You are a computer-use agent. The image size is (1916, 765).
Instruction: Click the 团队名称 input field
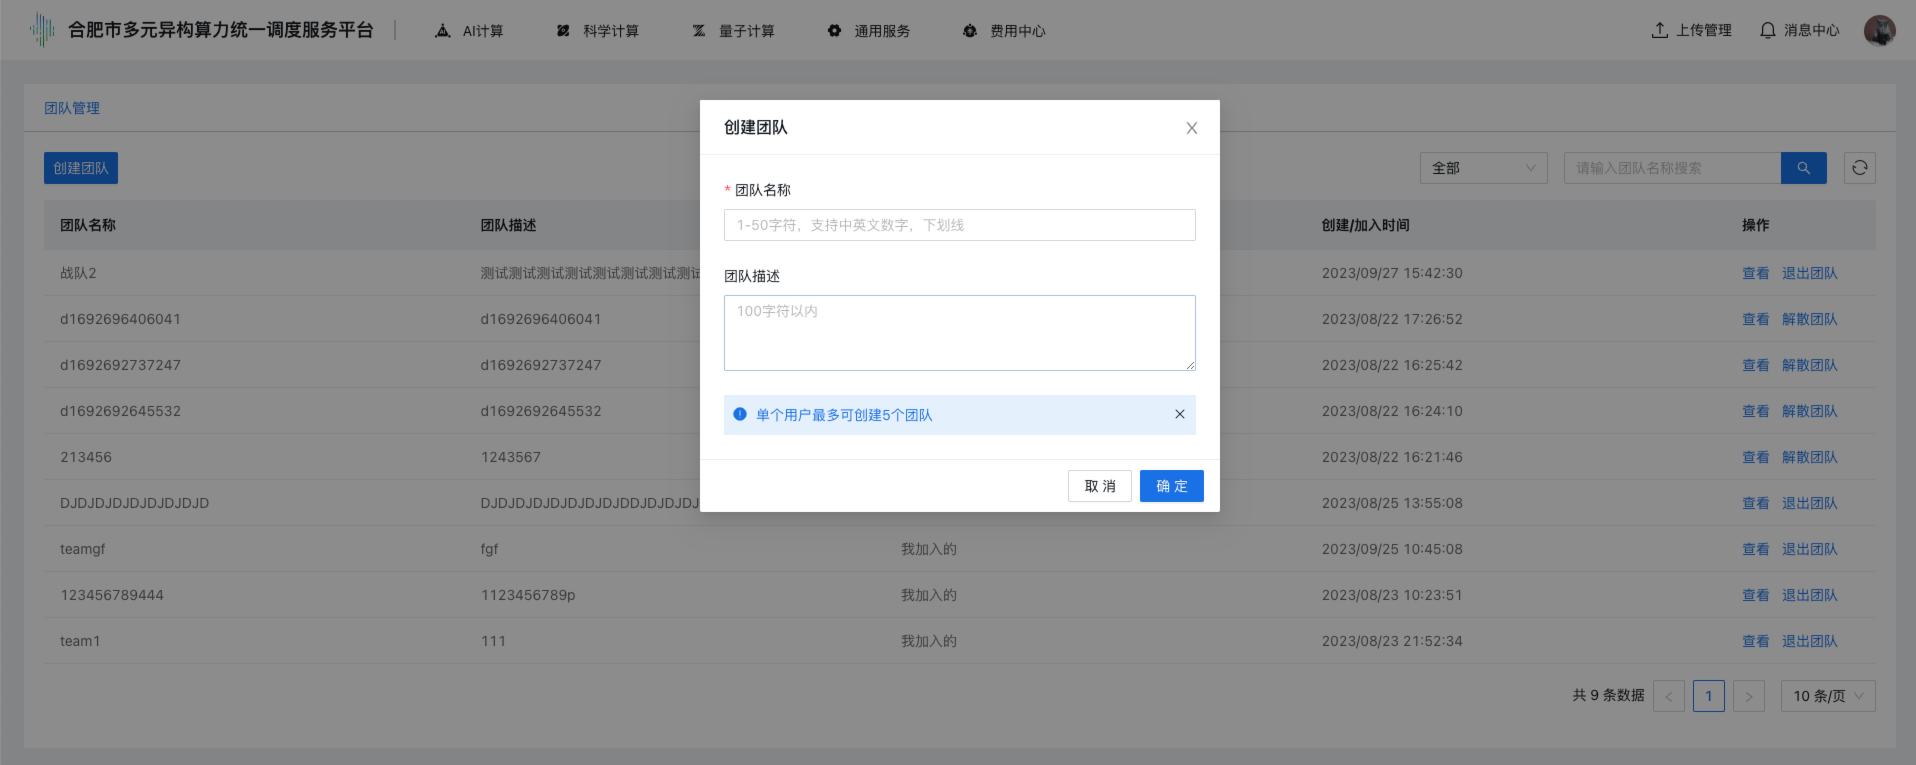[x=959, y=225]
